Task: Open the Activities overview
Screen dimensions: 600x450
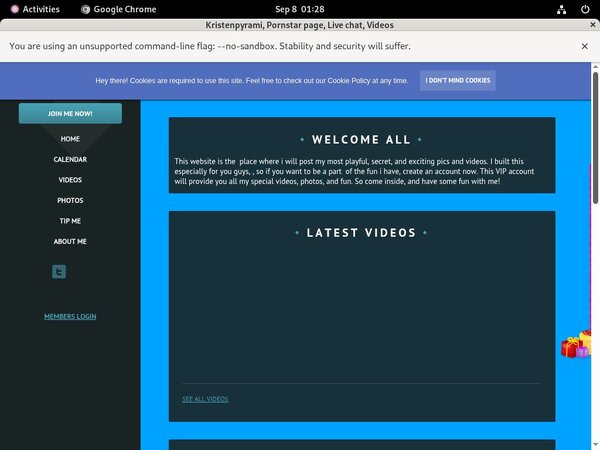Action: (x=35, y=9)
